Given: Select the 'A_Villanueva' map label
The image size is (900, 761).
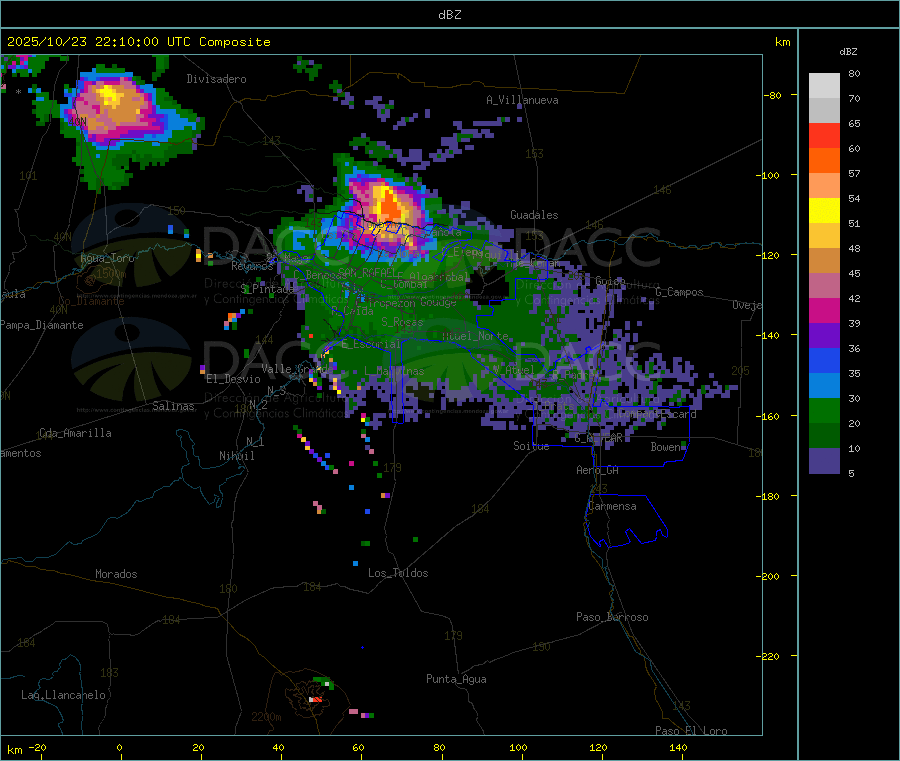Looking at the screenshot, I should click(522, 100).
